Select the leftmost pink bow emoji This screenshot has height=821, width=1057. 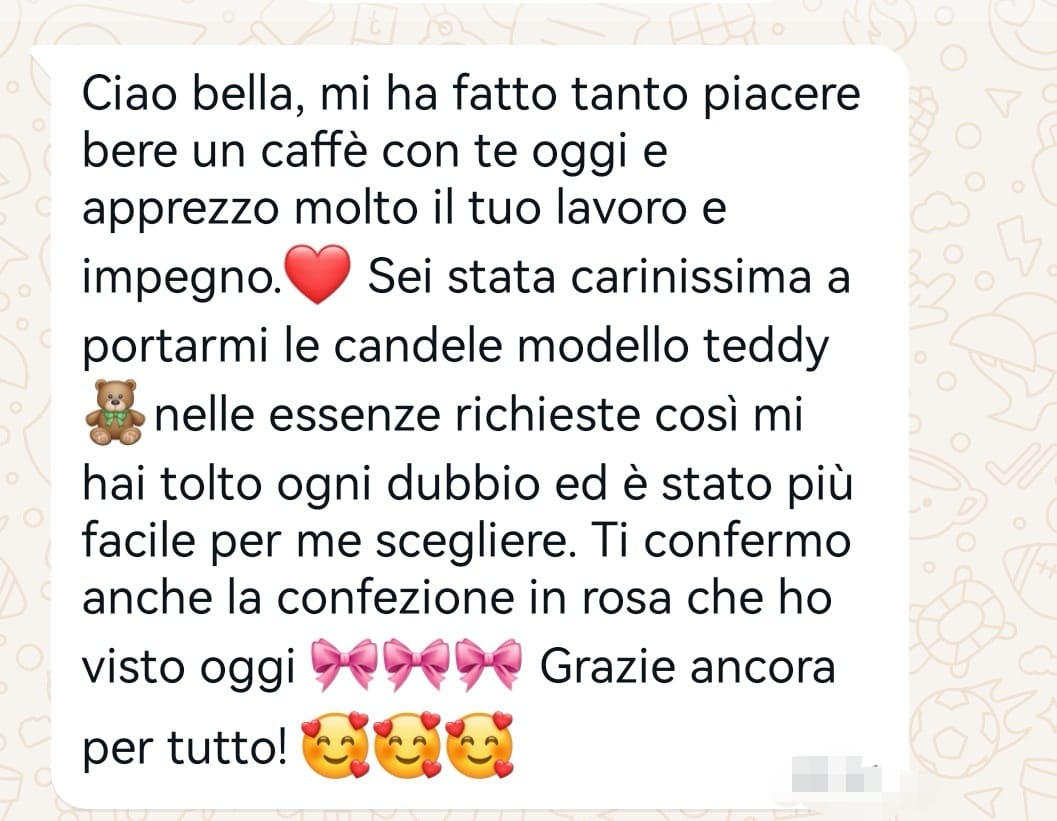tap(345, 665)
